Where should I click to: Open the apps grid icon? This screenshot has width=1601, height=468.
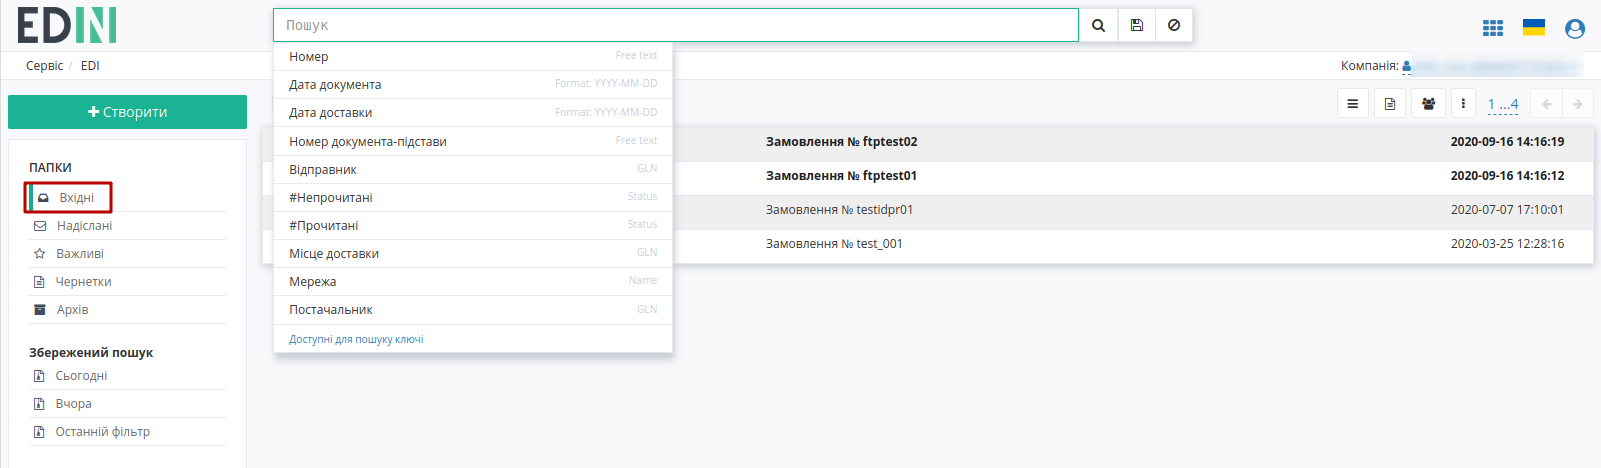coord(1493,28)
